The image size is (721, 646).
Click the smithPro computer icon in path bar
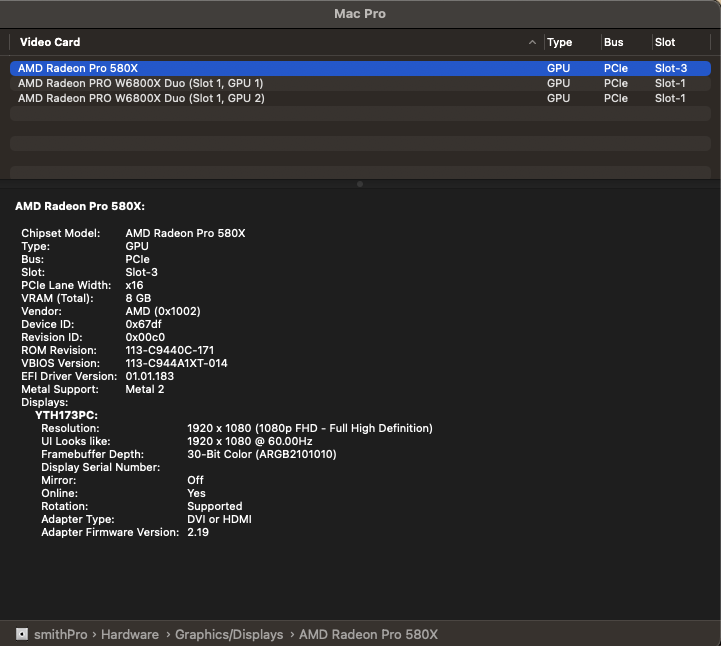(22, 634)
